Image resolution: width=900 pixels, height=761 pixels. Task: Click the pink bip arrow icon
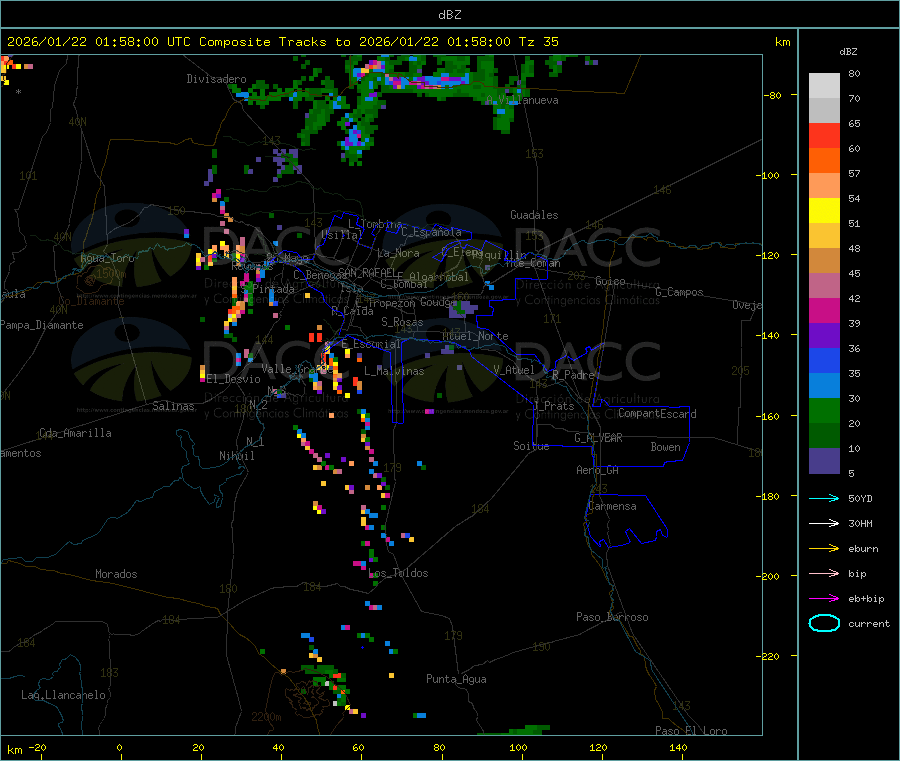(824, 573)
